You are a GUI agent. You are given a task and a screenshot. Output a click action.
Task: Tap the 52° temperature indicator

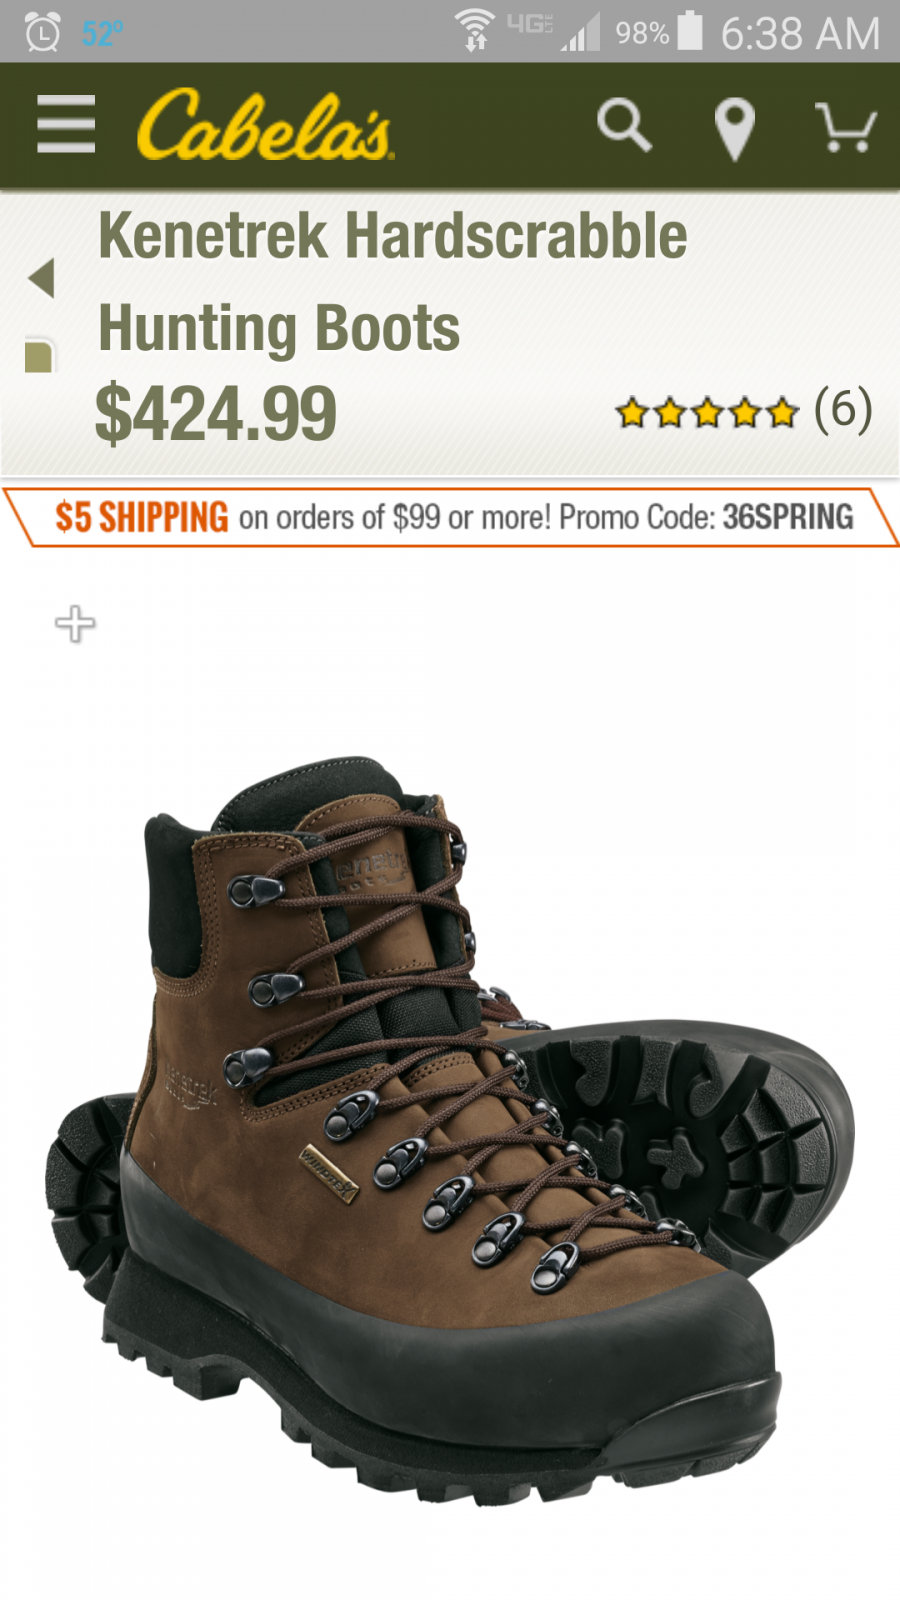pyautogui.click(x=102, y=34)
